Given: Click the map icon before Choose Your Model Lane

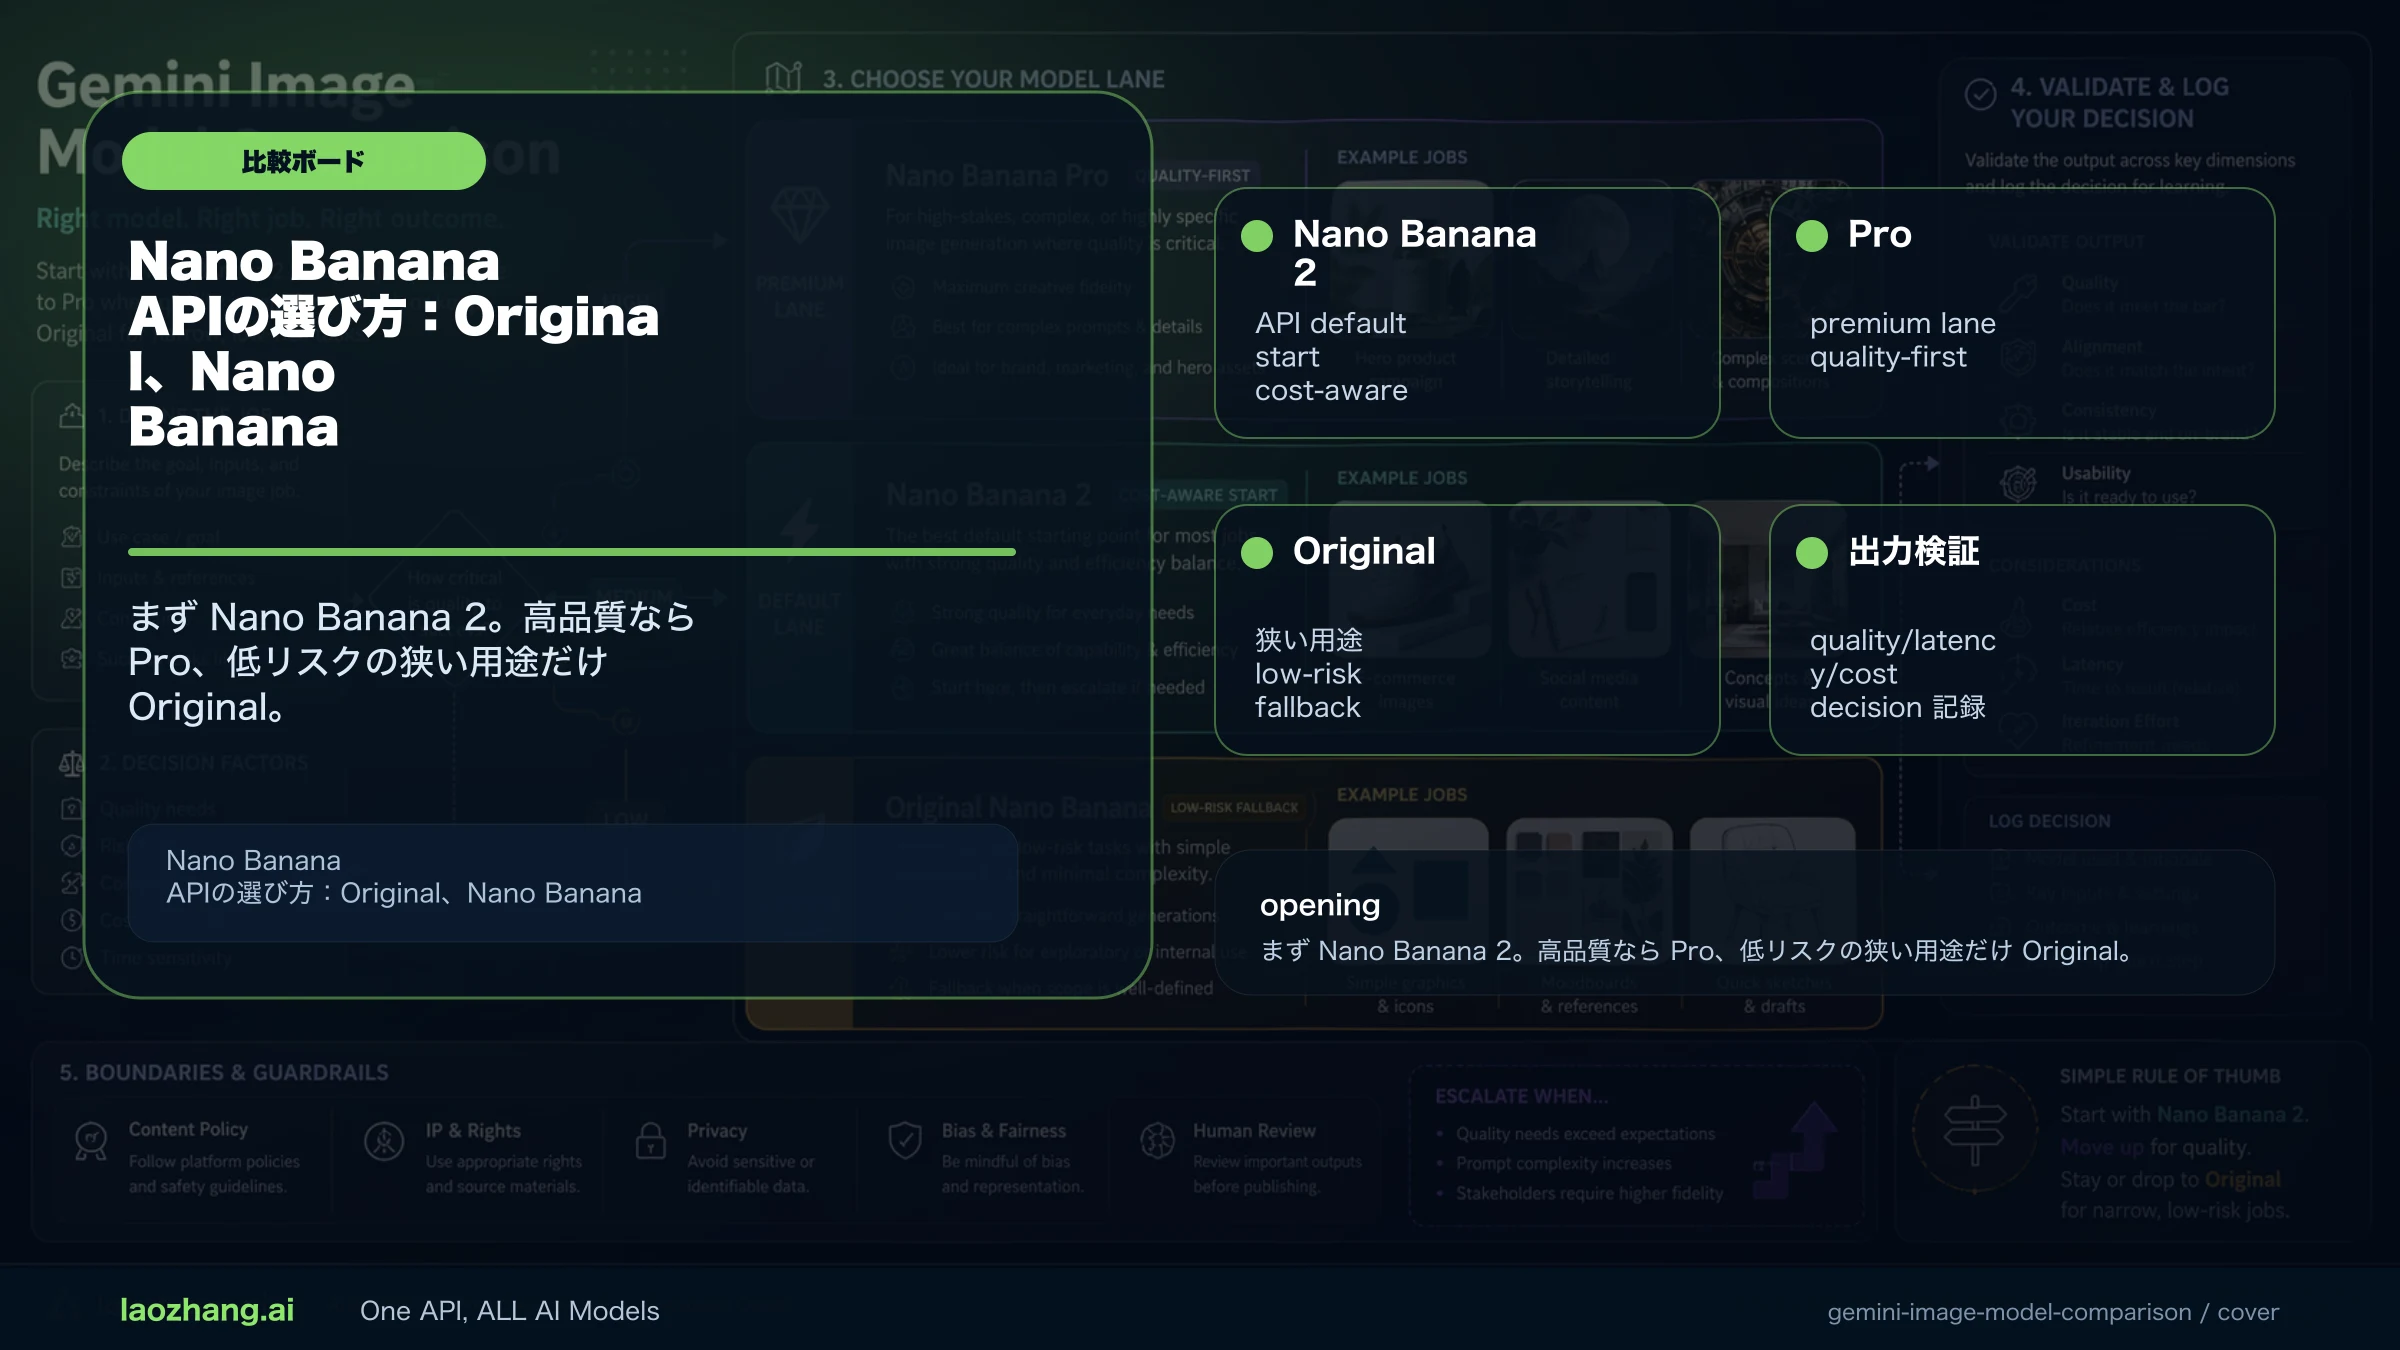Looking at the screenshot, I should pyautogui.click(x=783, y=77).
